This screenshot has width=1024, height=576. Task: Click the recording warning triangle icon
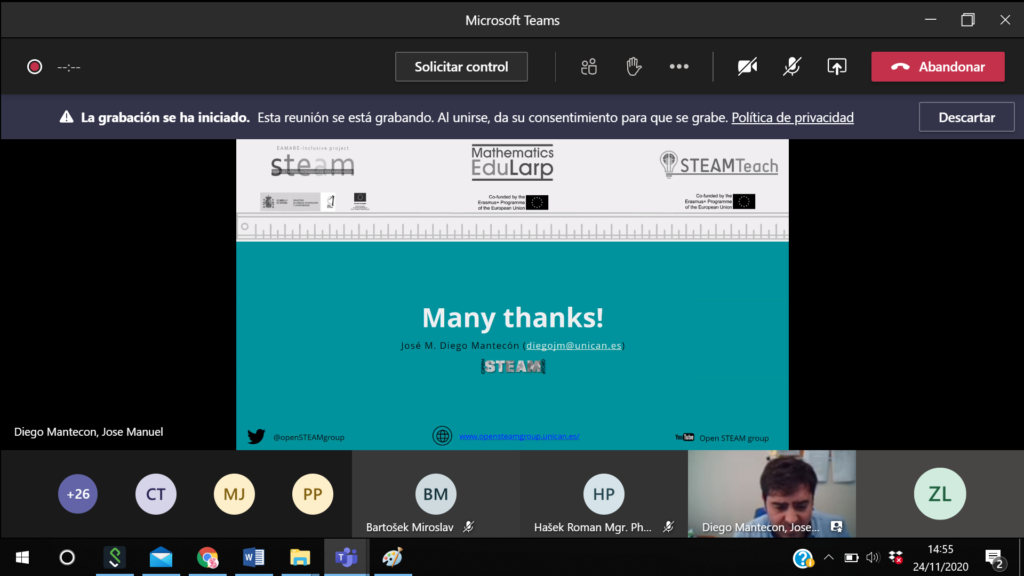coord(67,117)
